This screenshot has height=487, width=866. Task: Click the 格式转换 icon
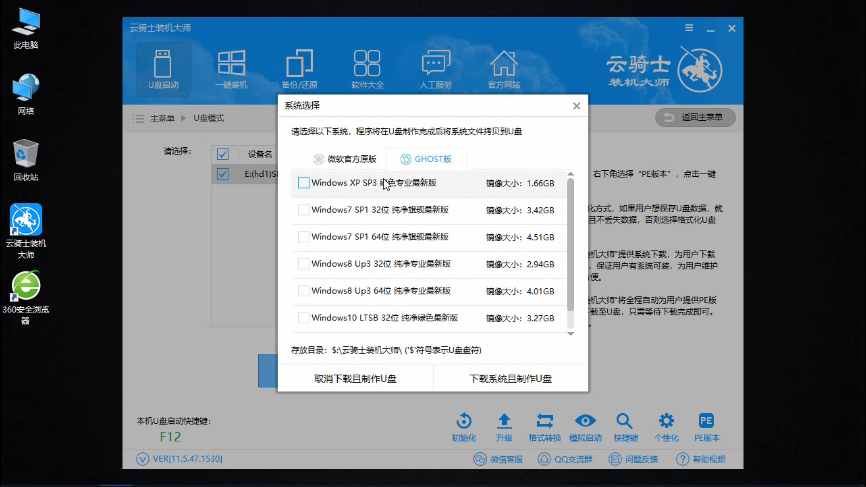pyautogui.click(x=545, y=427)
